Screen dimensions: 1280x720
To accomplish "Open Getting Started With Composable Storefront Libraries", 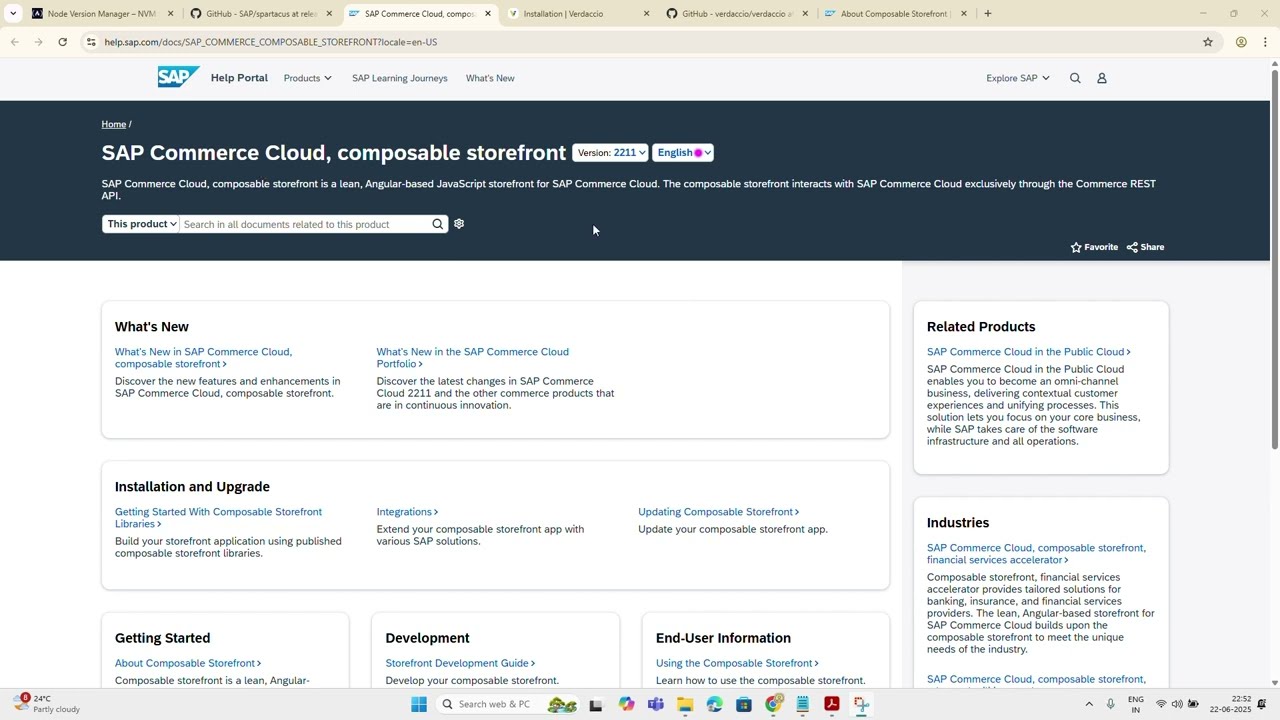I will [218, 518].
